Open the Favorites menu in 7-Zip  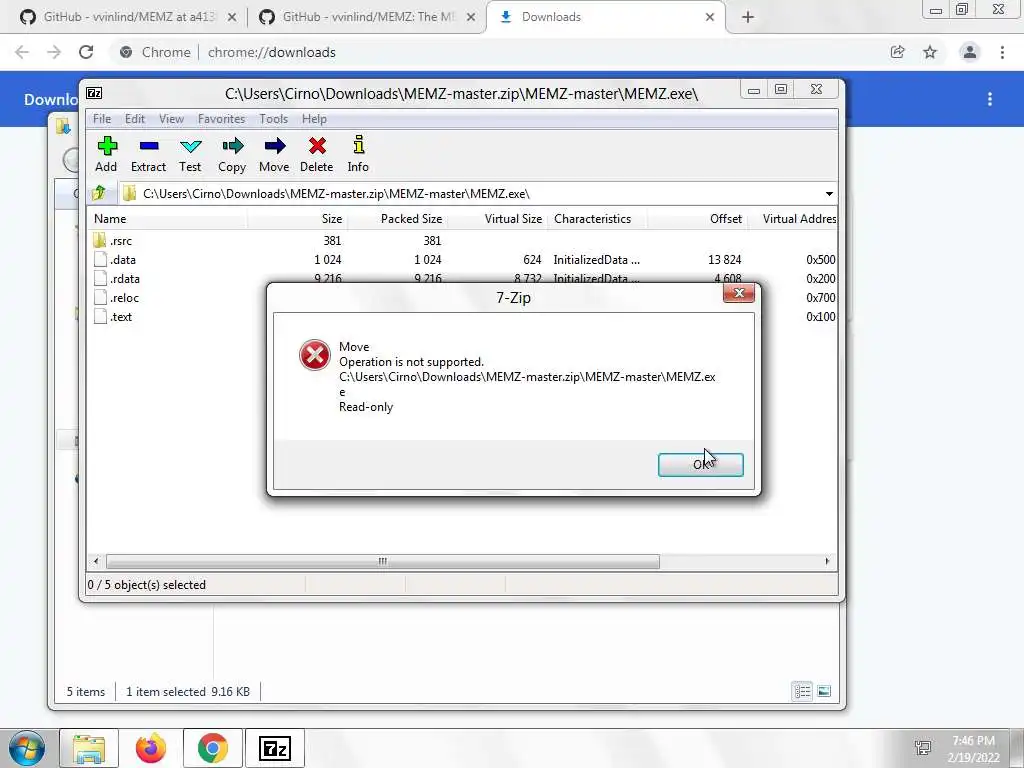click(221, 119)
